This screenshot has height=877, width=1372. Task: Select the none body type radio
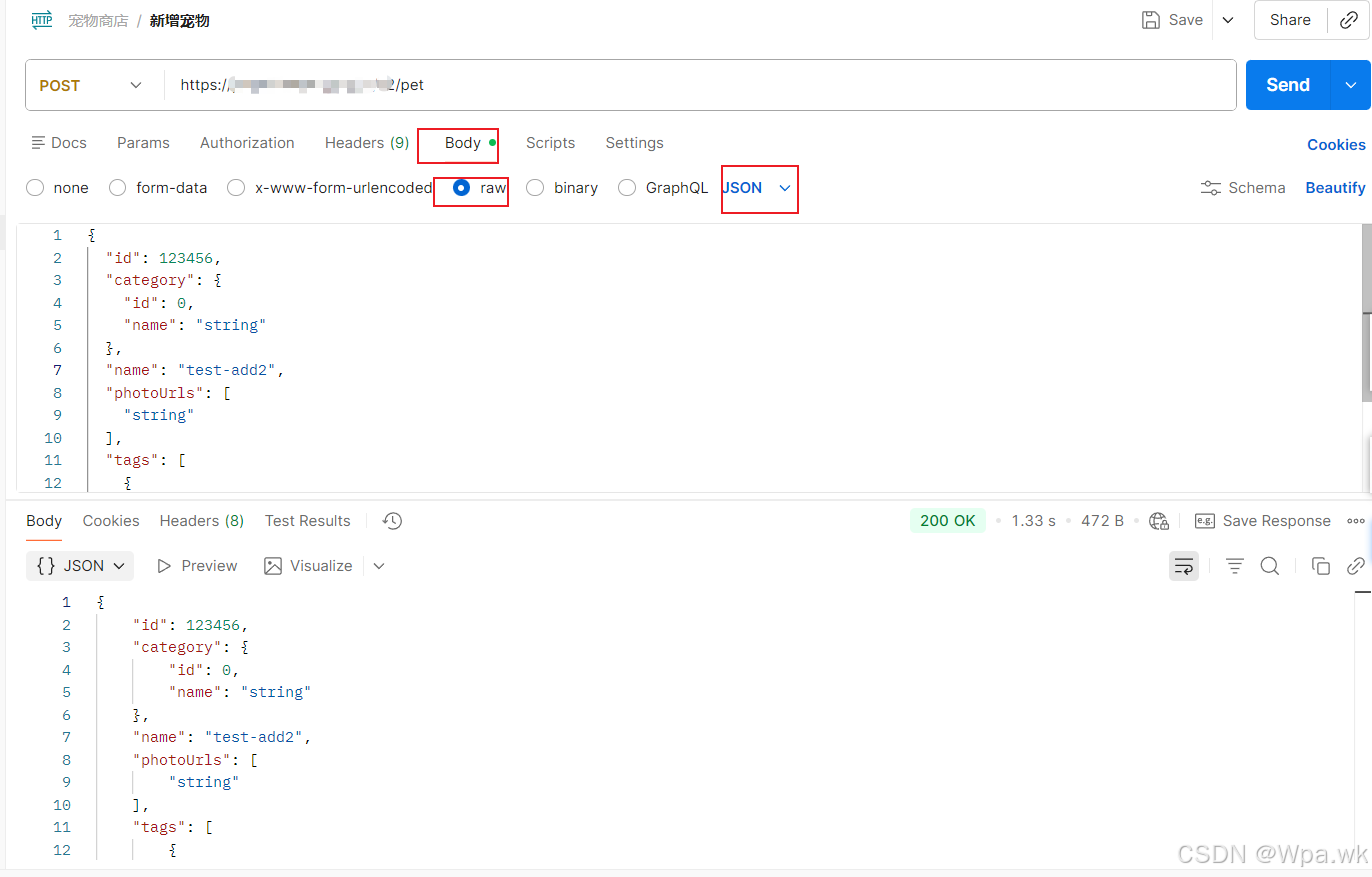point(35,187)
